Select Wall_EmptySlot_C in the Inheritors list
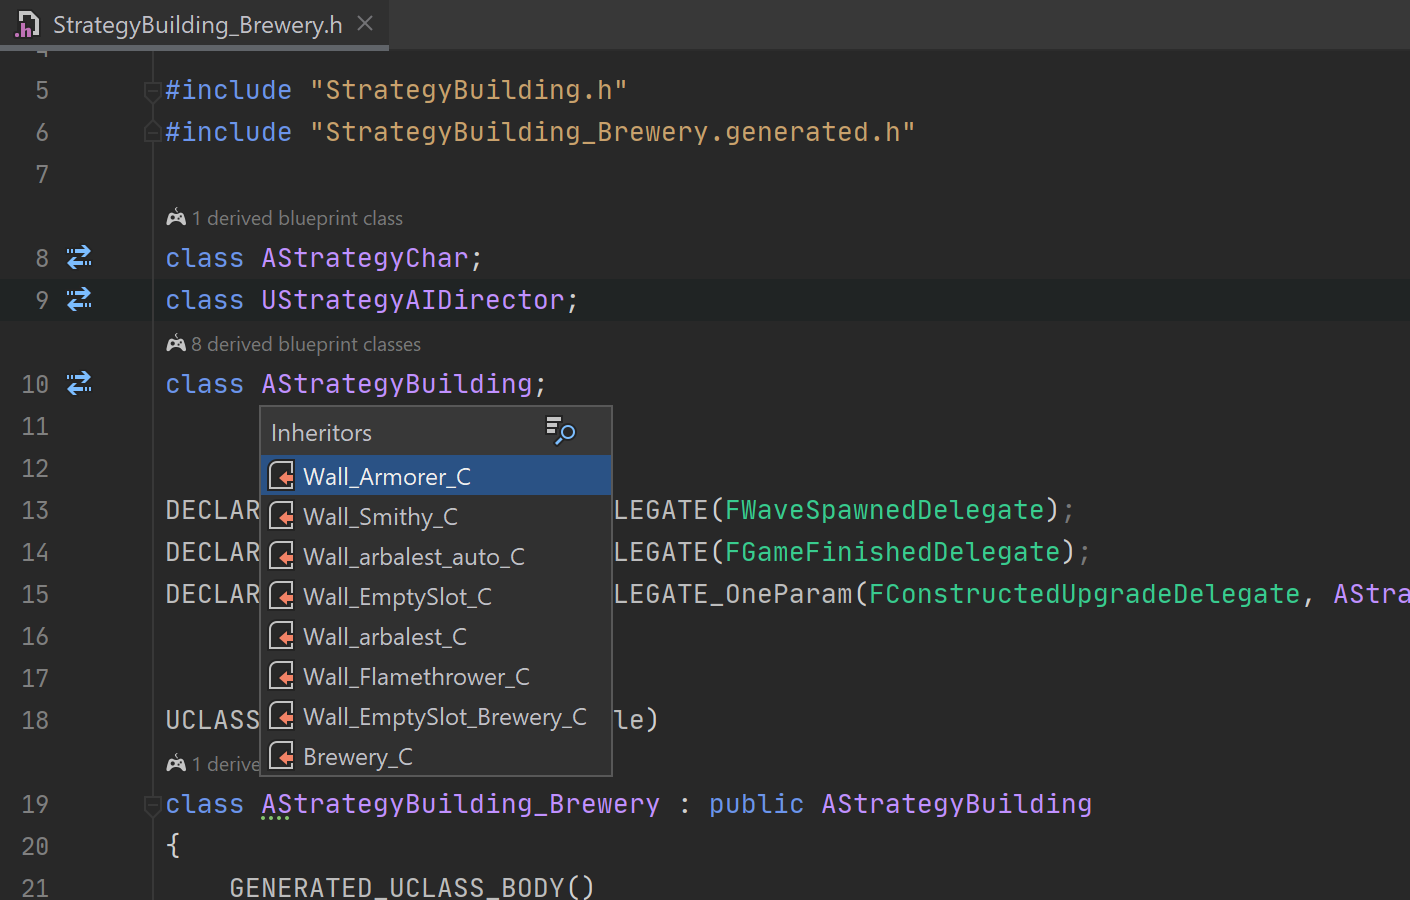Viewport: 1410px width, 900px height. (x=436, y=596)
